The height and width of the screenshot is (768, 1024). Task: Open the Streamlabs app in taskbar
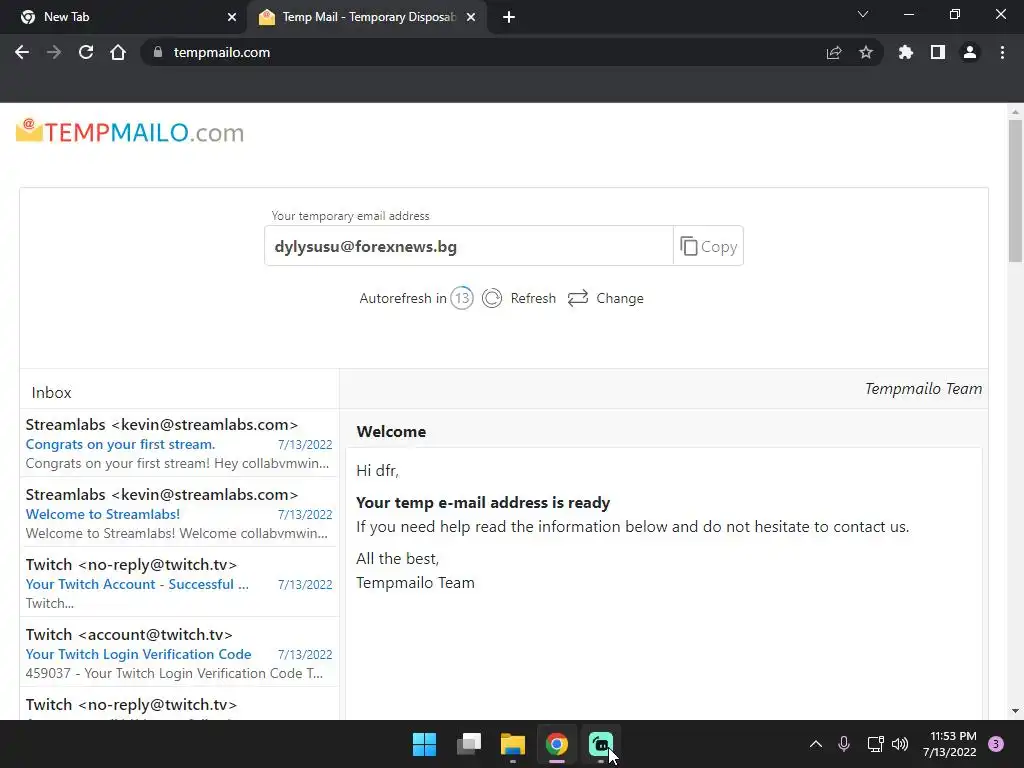[601, 744]
